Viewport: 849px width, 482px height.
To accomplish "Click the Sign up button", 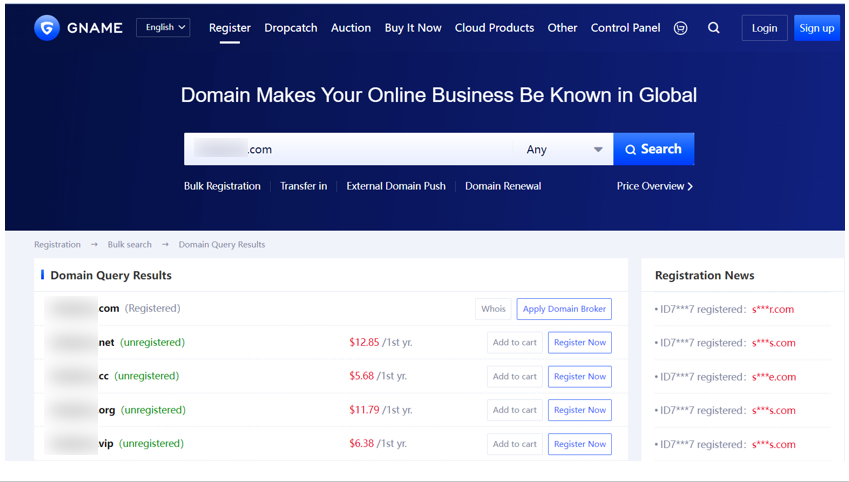I will 817,28.
